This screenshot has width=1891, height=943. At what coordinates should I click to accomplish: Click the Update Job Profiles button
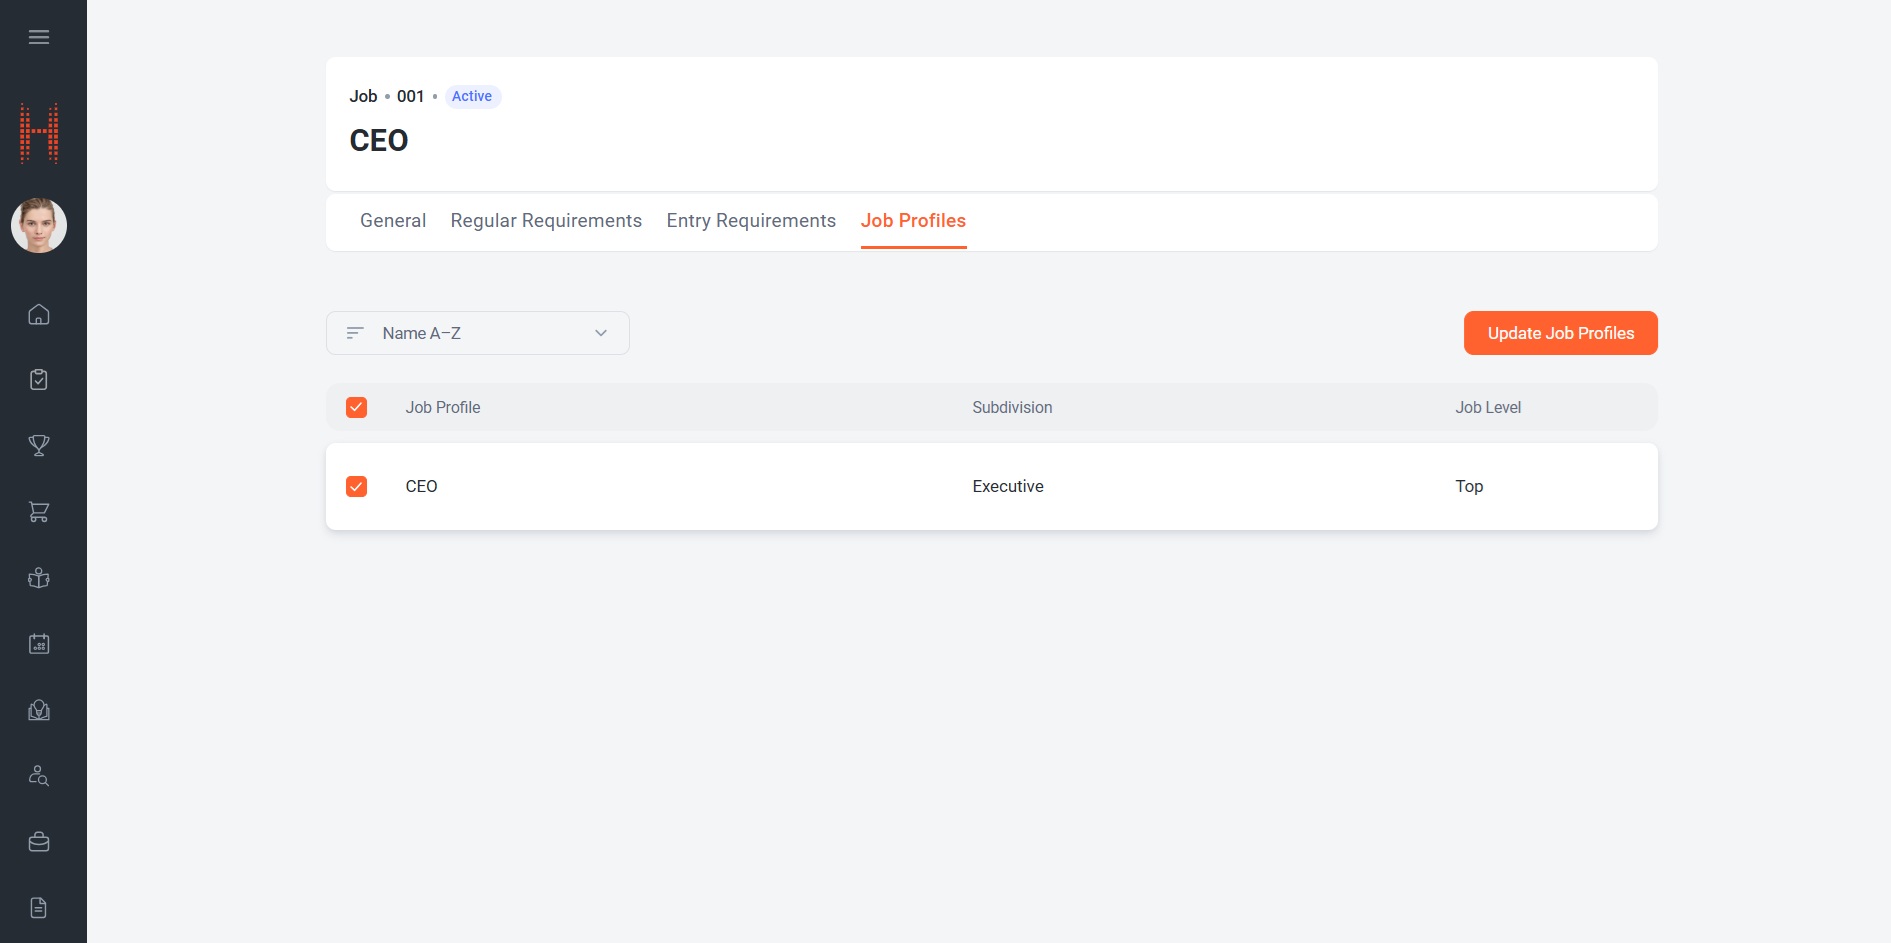pos(1560,333)
